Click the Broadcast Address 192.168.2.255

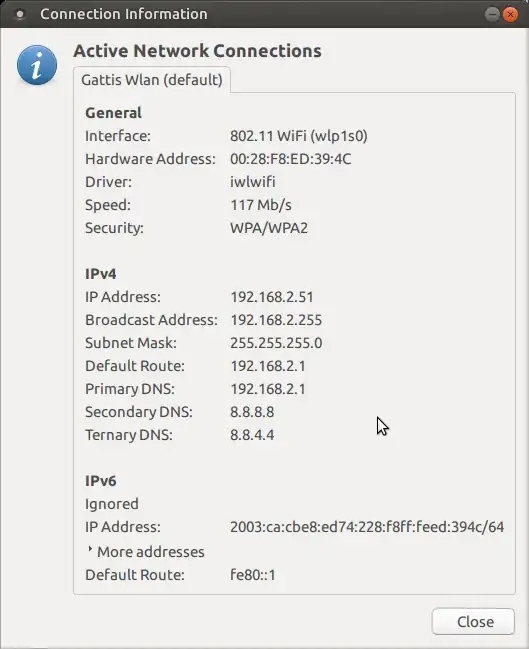pyautogui.click(x=276, y=320)
